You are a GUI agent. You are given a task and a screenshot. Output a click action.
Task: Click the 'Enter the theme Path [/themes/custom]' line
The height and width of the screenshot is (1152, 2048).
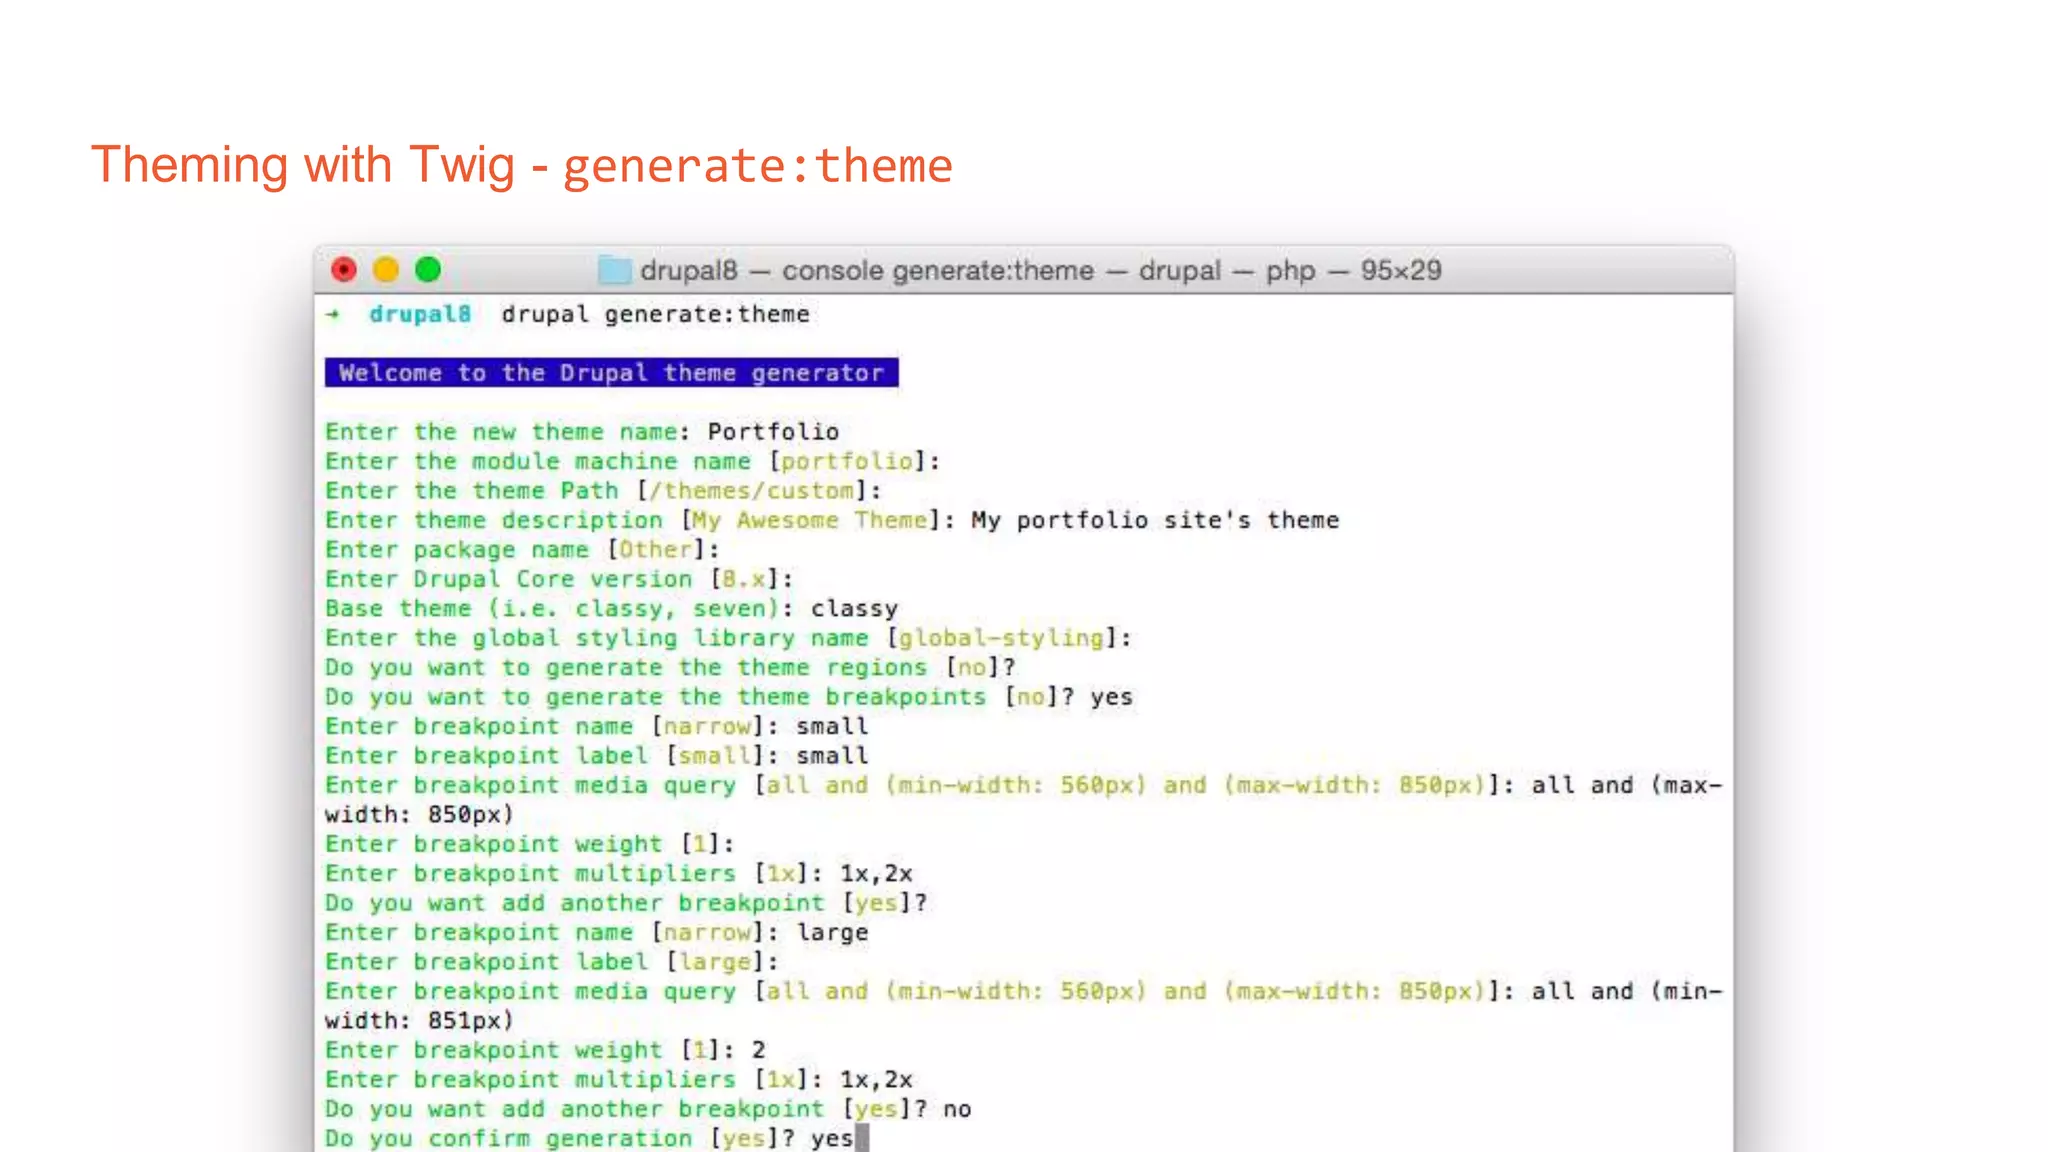pos(603,491)
